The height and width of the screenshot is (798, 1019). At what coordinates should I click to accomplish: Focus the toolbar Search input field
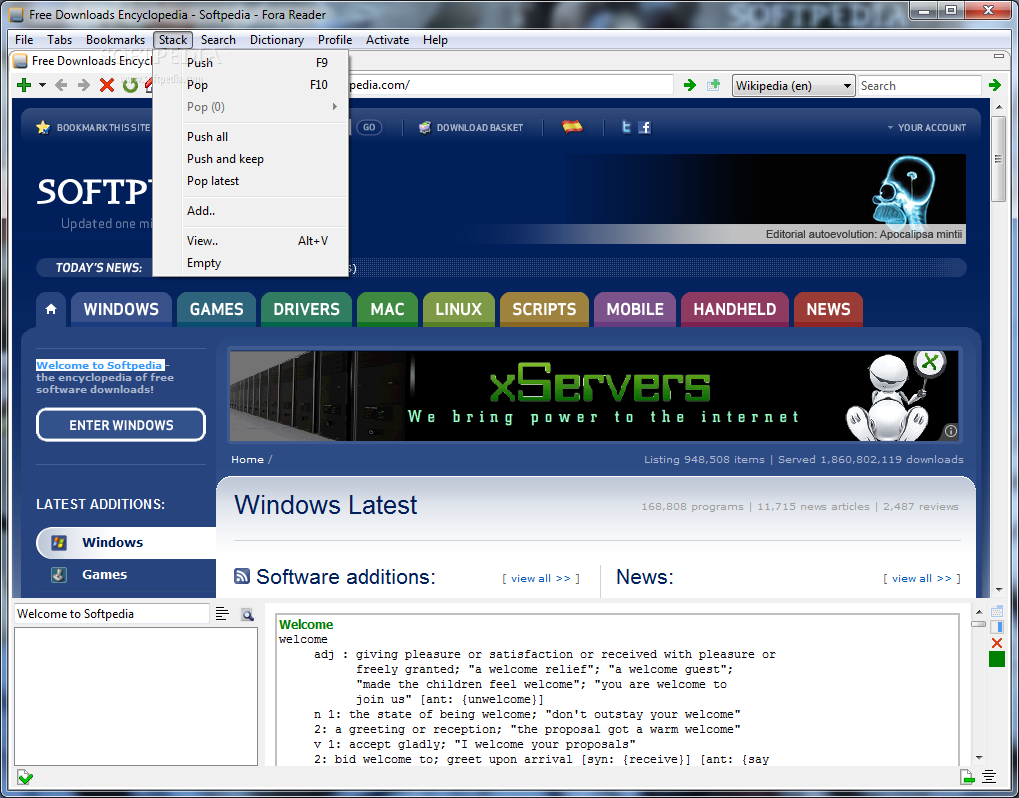point(919,86)
